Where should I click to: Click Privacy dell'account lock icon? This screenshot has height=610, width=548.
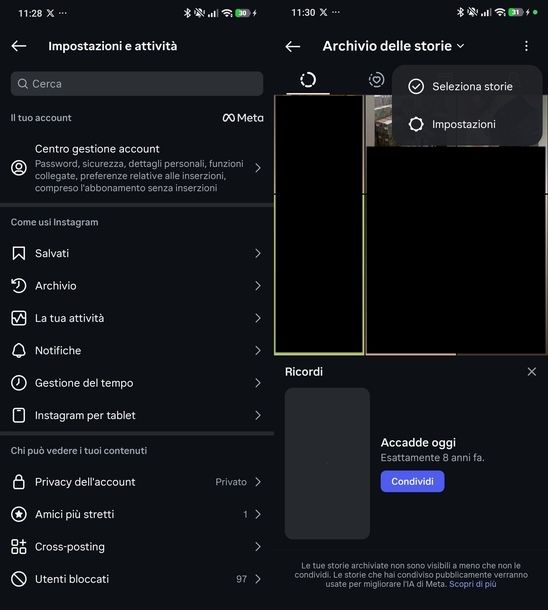(19, 482)
